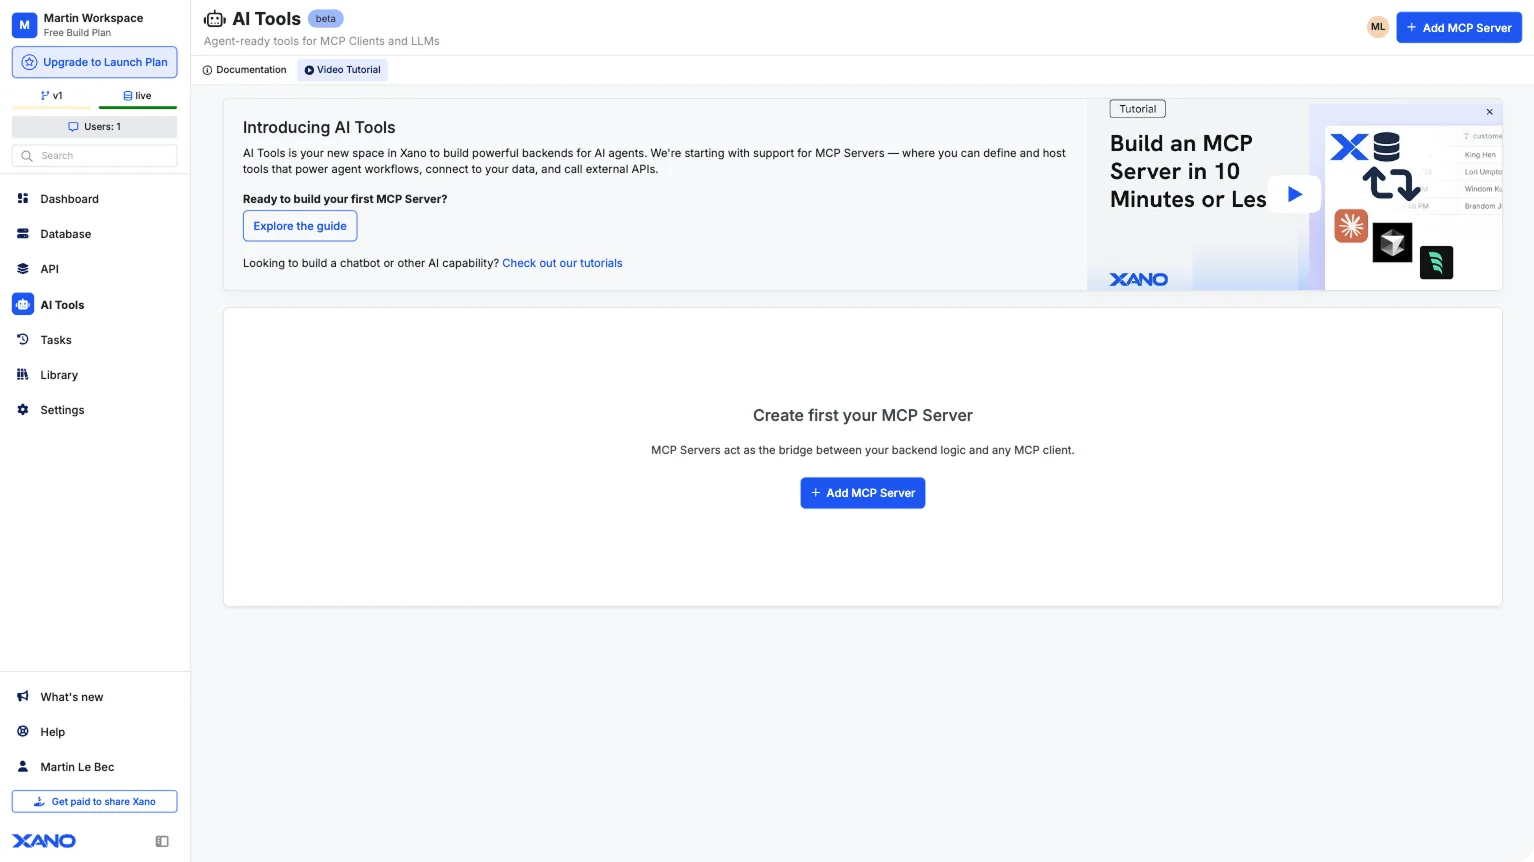Open the ML user avatar in the header
Image resolution: width=1534 pixels, height=862 pixels.
1378,27
